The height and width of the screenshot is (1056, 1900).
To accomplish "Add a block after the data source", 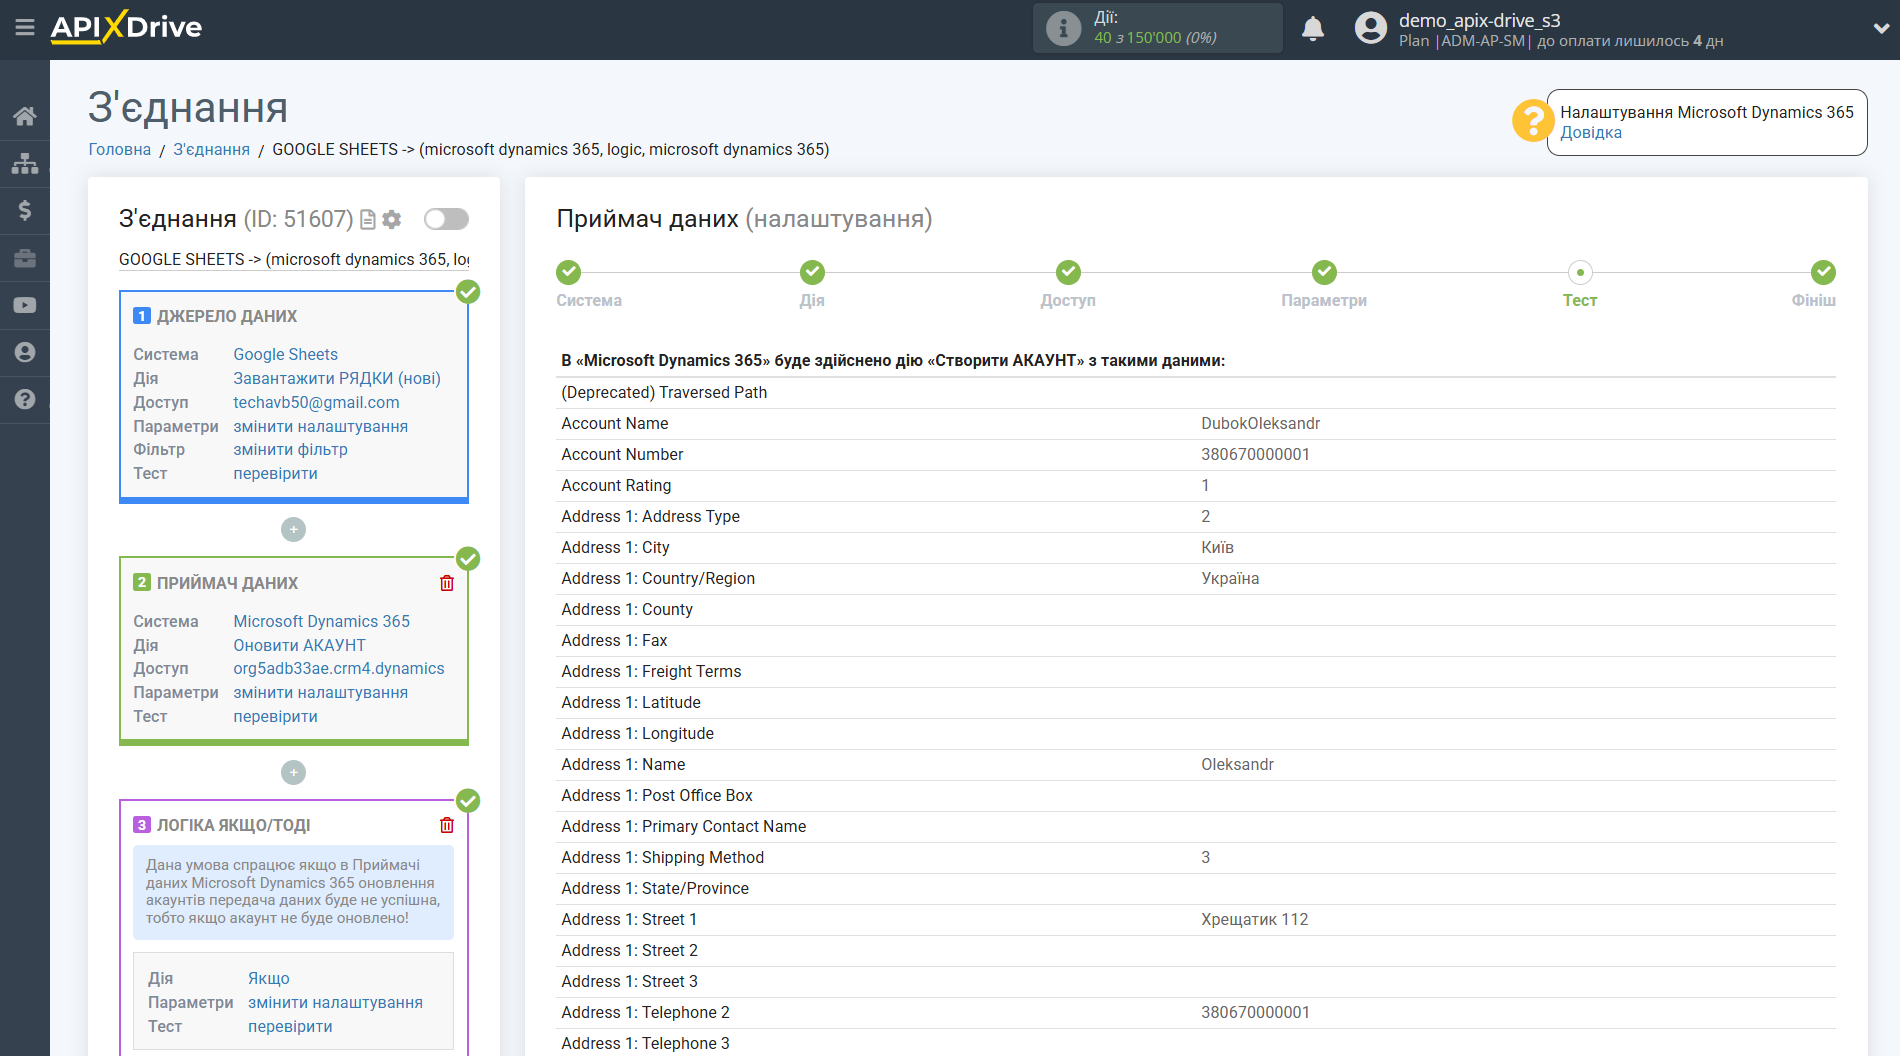I will coord(293,529).
